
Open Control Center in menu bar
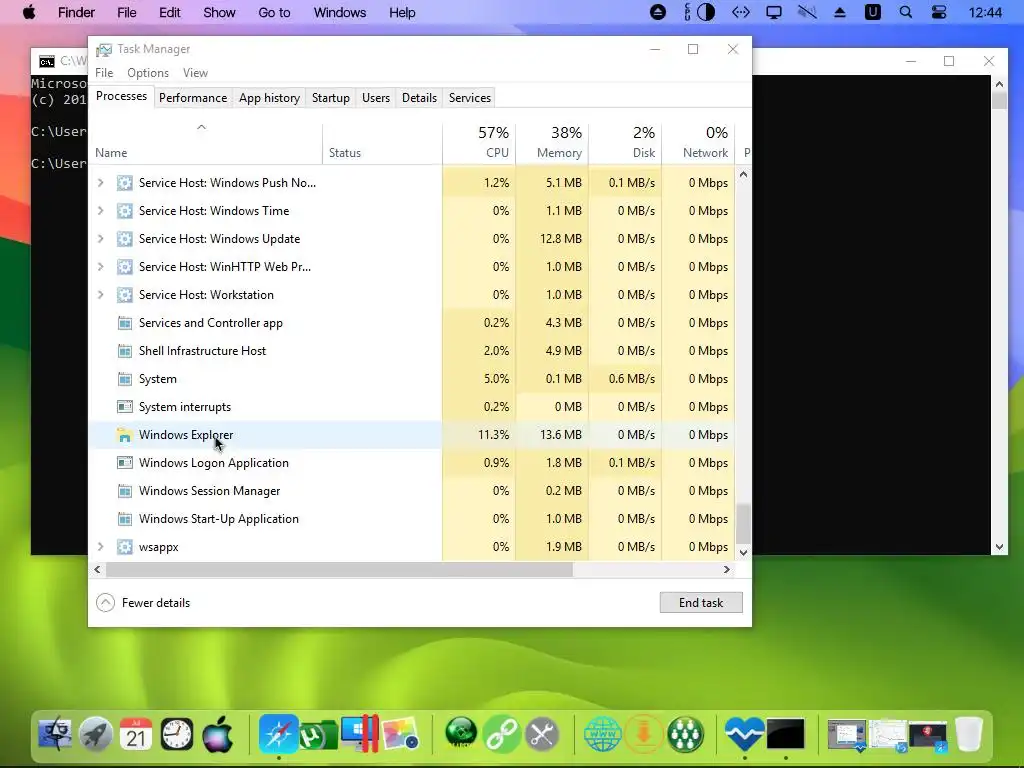938,12
